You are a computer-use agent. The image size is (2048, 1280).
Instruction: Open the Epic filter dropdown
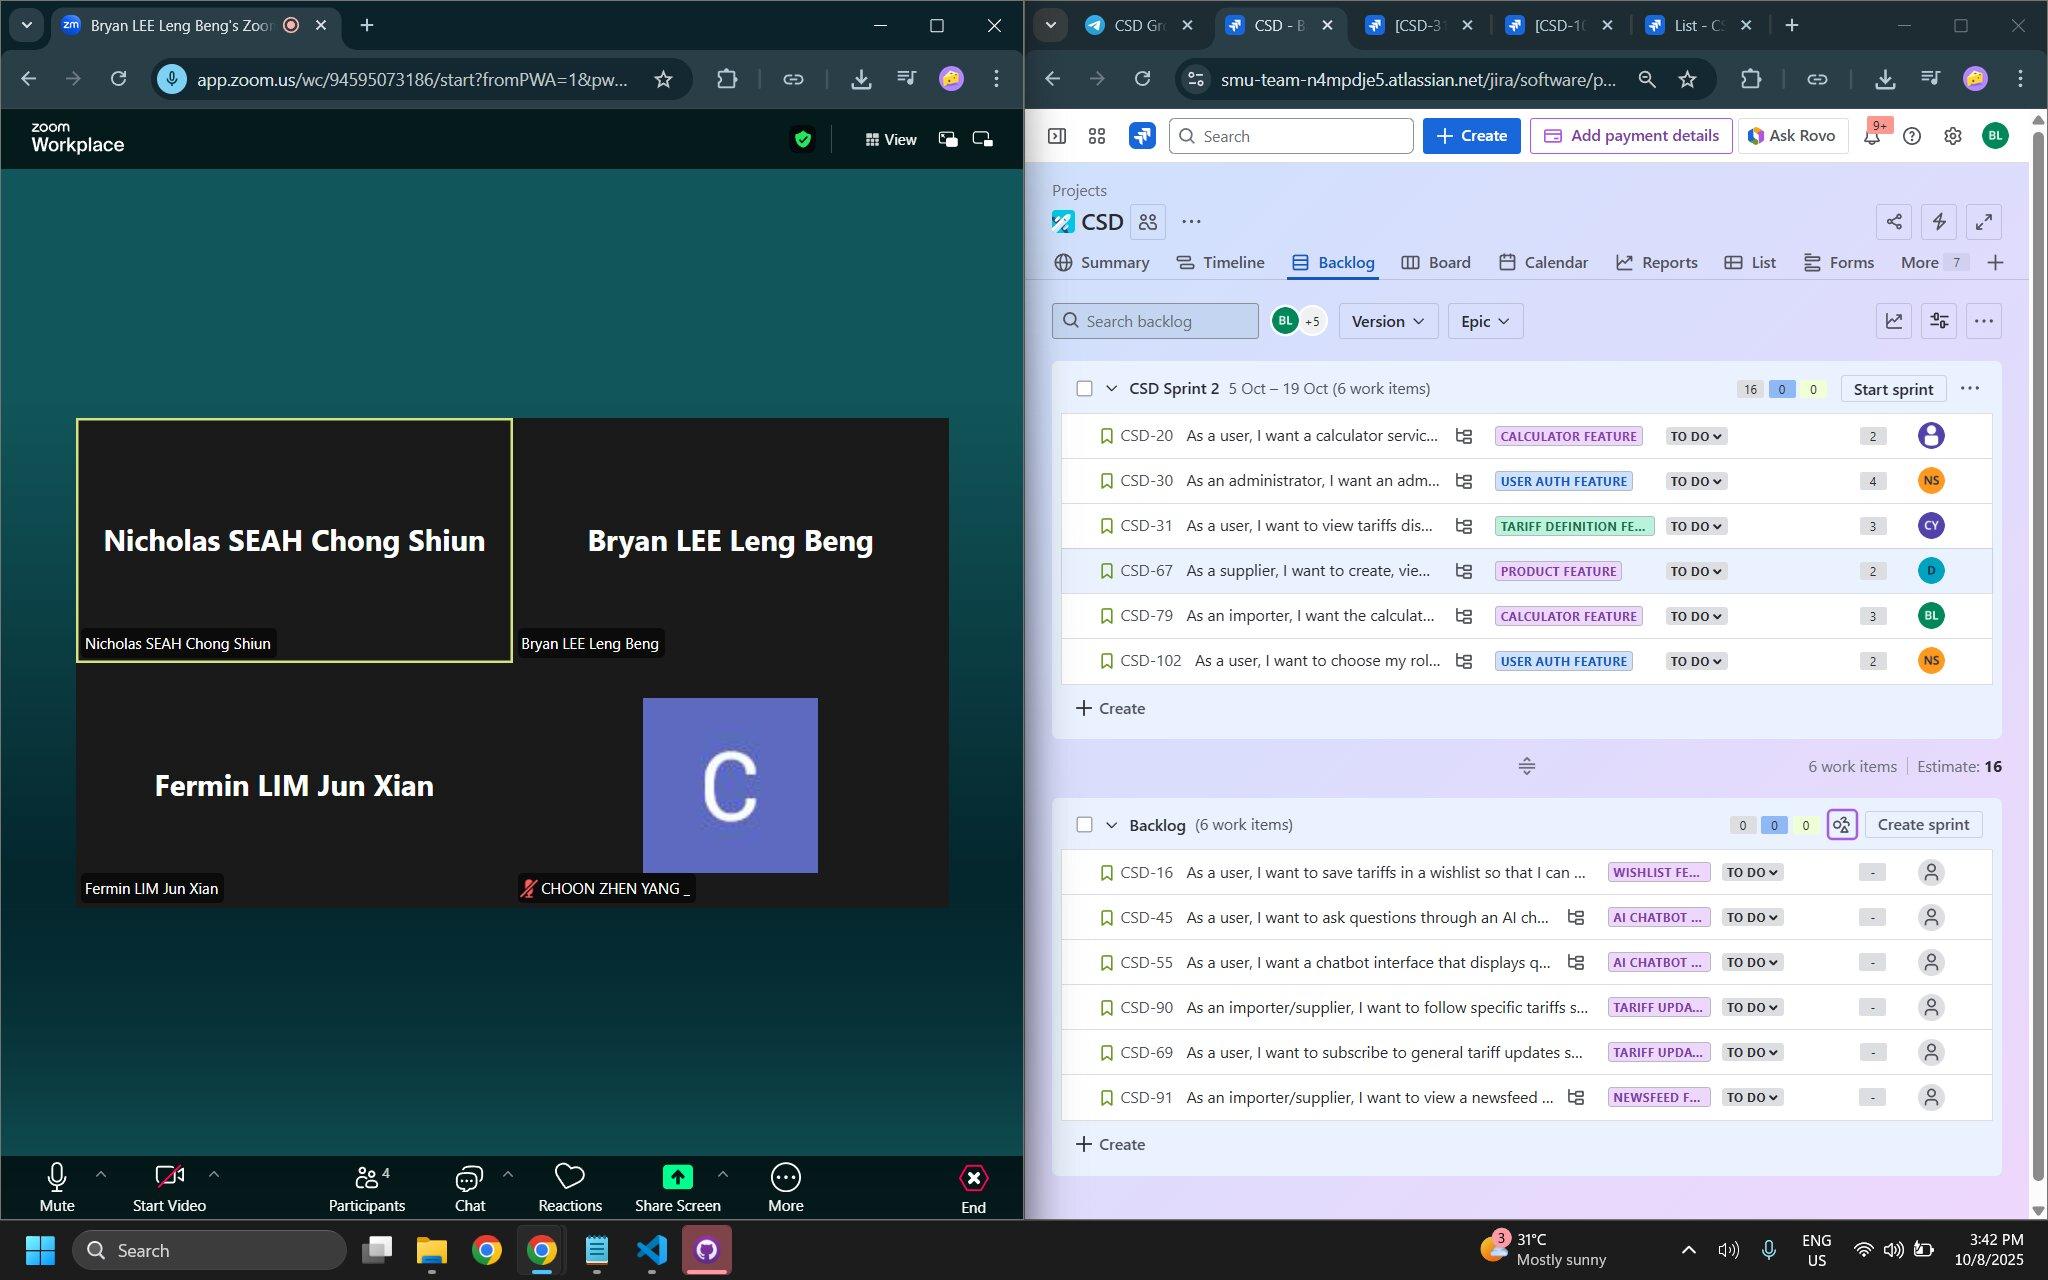pyautogui.click(x=1484, y=321)
